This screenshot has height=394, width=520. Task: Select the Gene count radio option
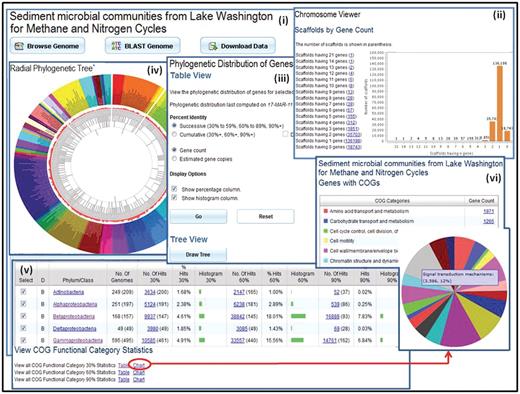tap(174, 150)
